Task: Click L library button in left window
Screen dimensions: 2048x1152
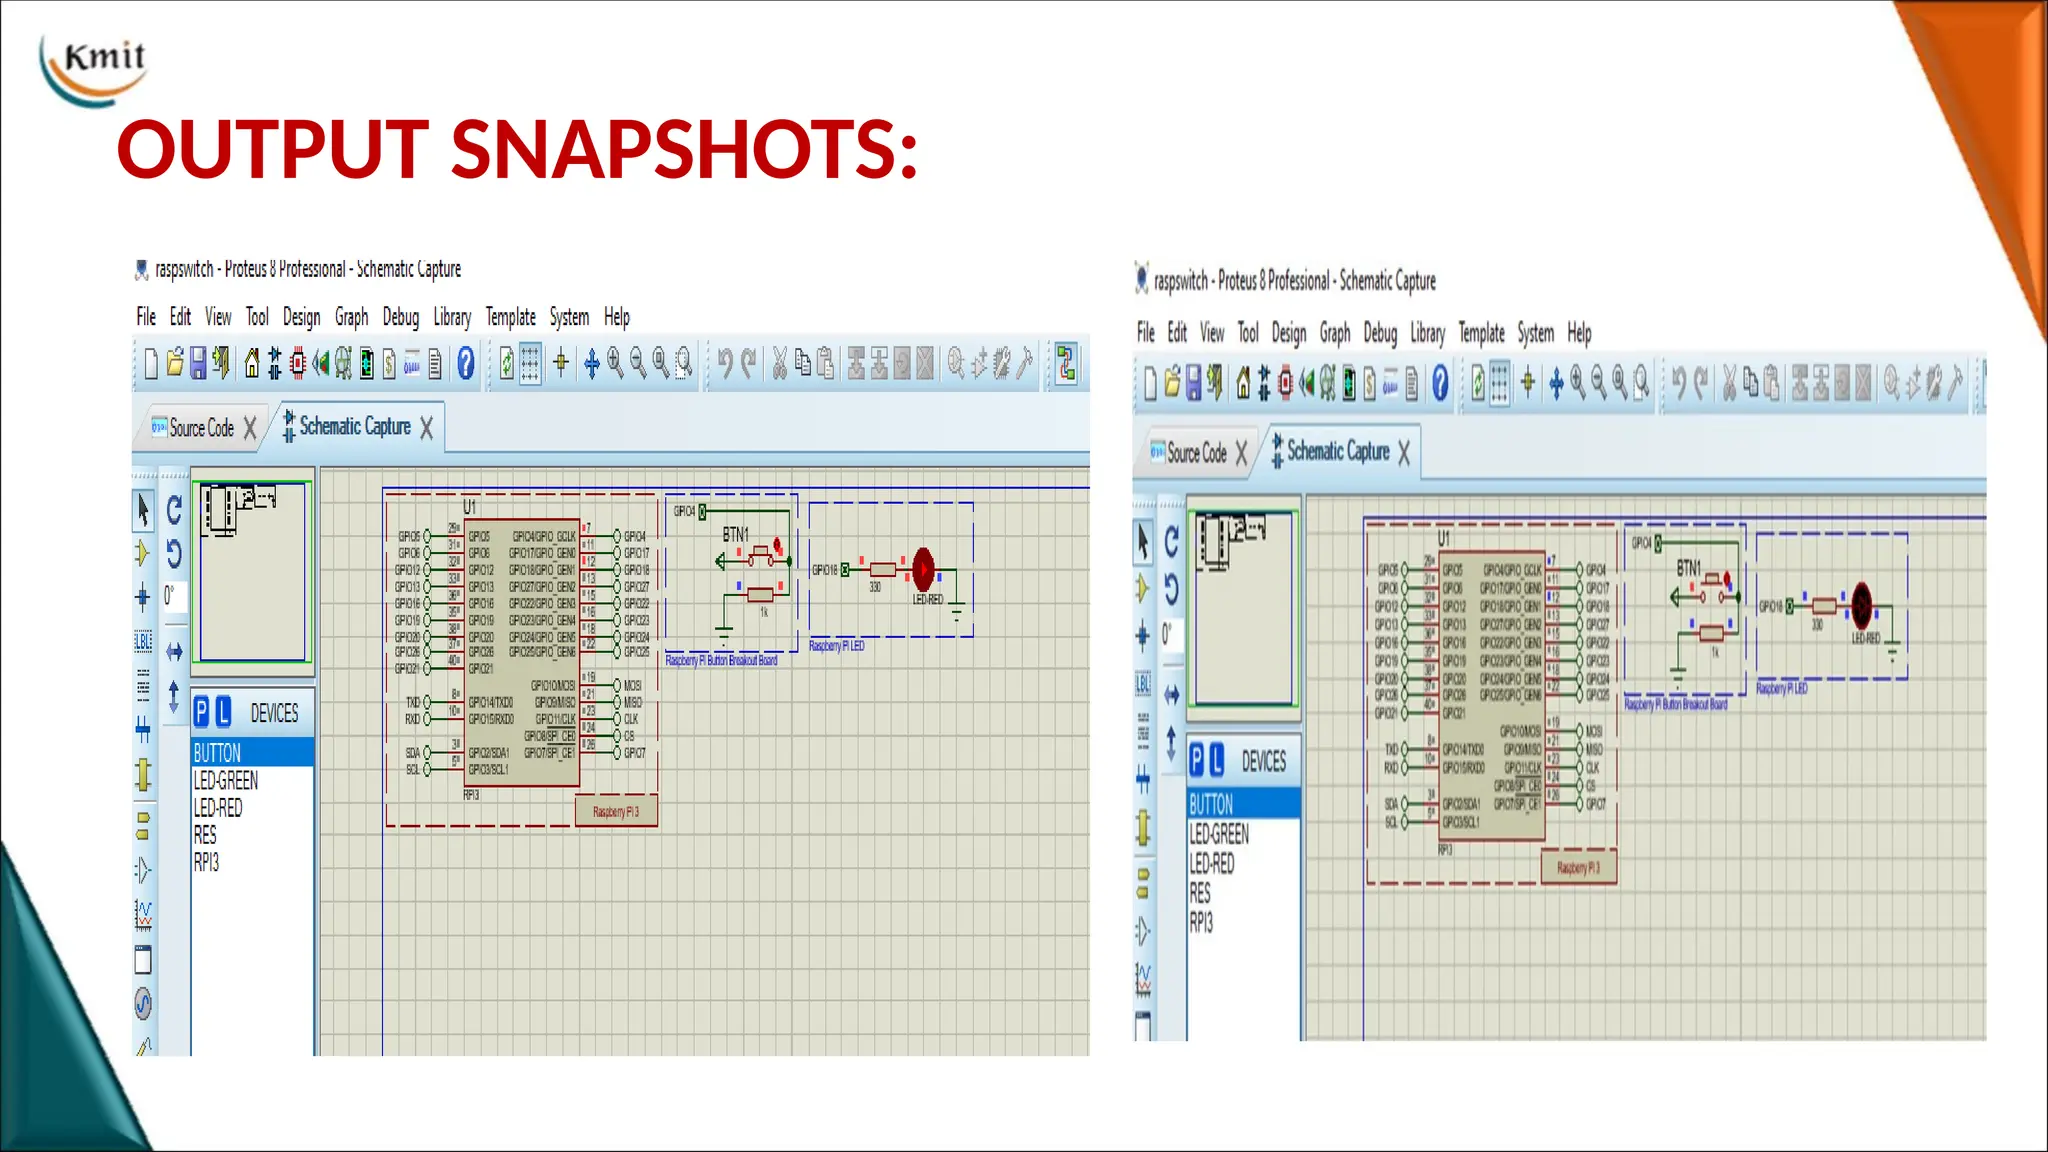Action: (223, 712)
